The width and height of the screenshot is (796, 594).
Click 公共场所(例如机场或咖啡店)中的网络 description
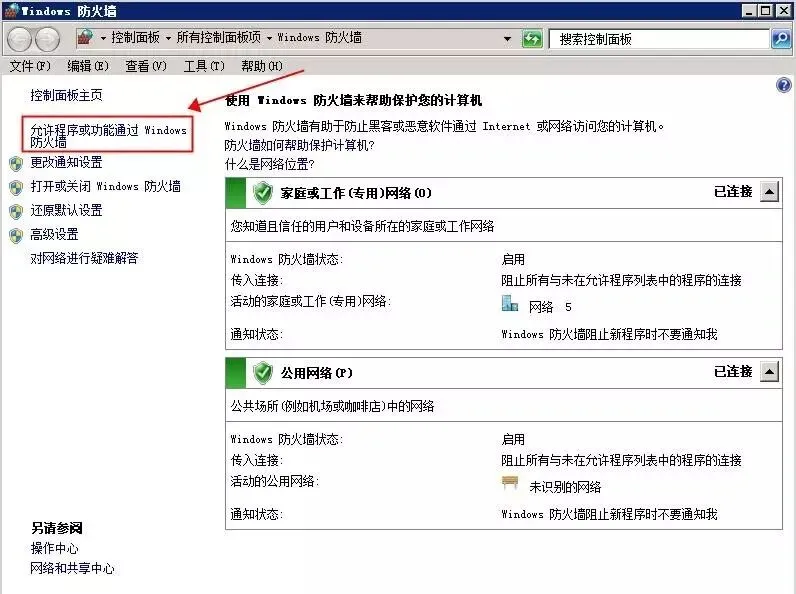pos(333,406)
